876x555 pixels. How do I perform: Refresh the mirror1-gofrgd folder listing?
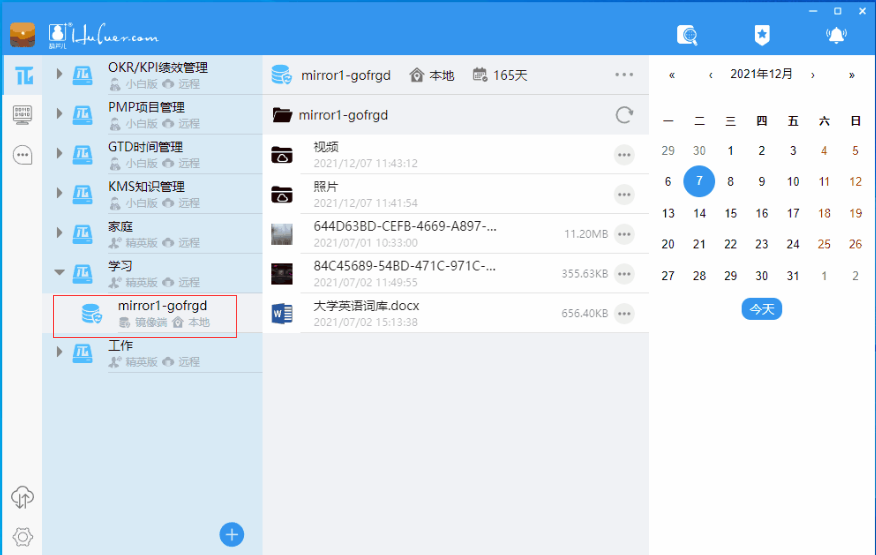(x=624, y=115)
